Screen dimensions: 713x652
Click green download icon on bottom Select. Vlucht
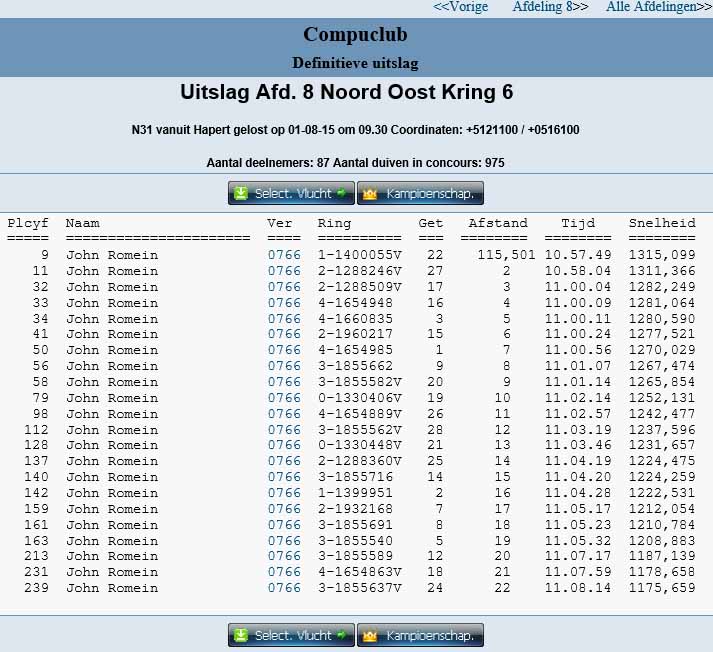tap(241, 635)
